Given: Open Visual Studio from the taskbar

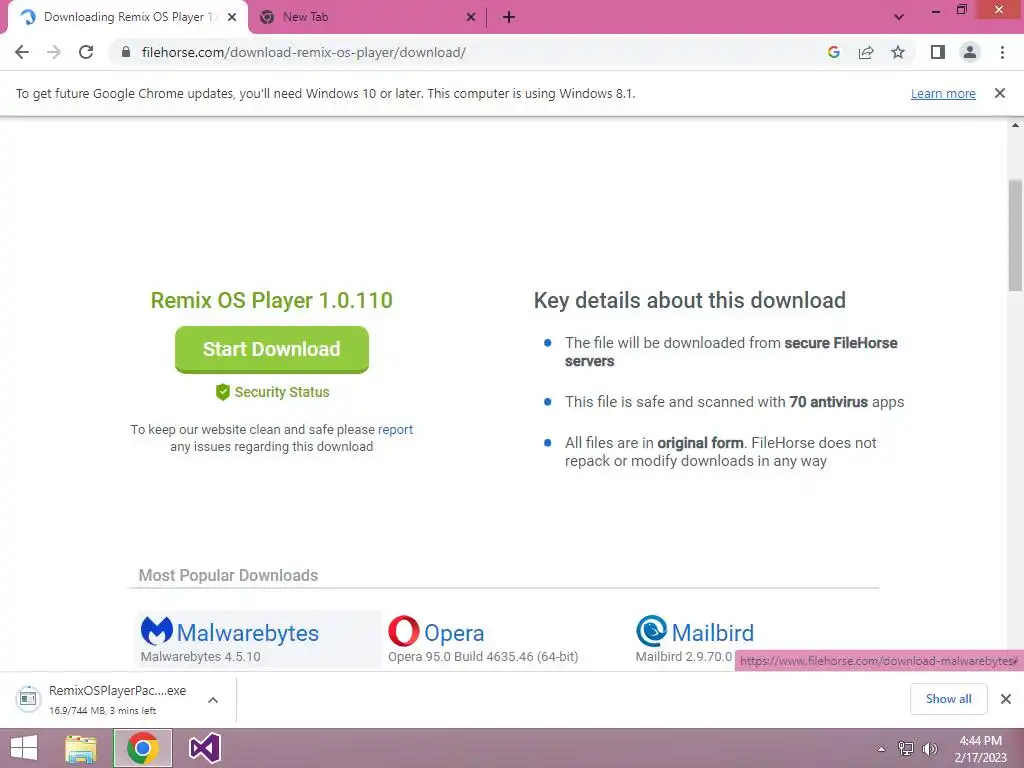Looking at the screenshot, I should (204, 748).
